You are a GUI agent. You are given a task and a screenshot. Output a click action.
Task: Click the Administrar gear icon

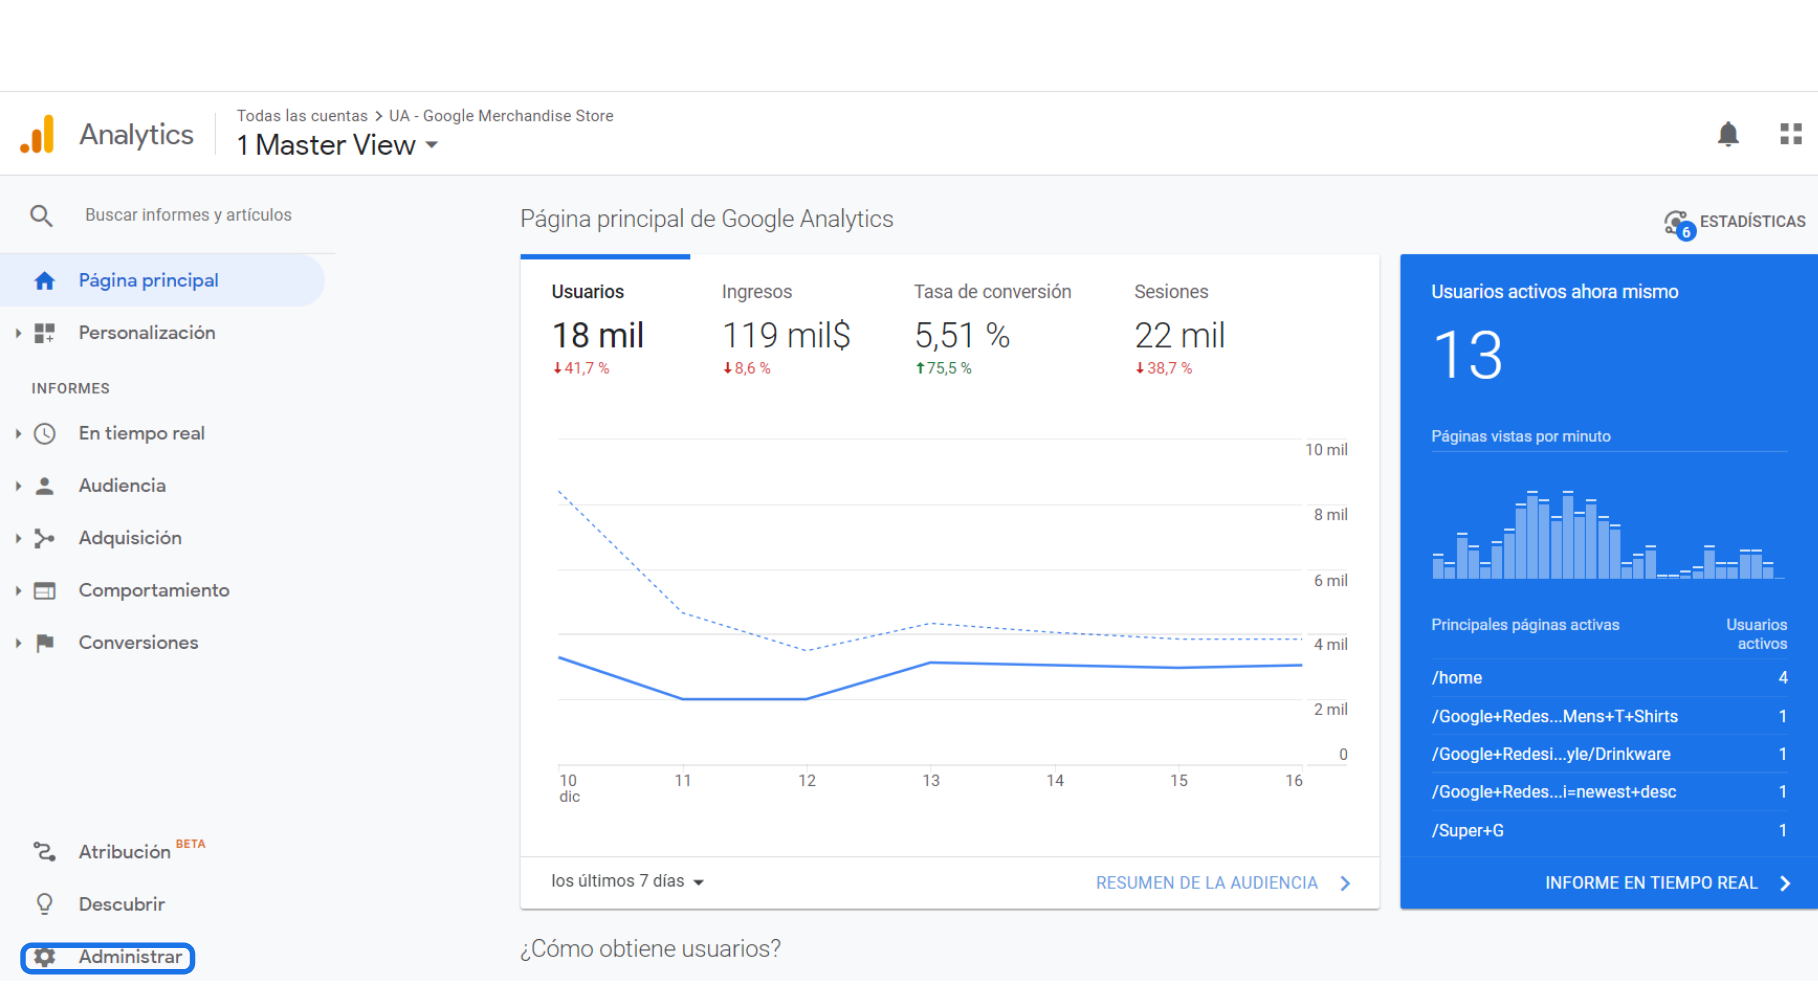(44, 957)
